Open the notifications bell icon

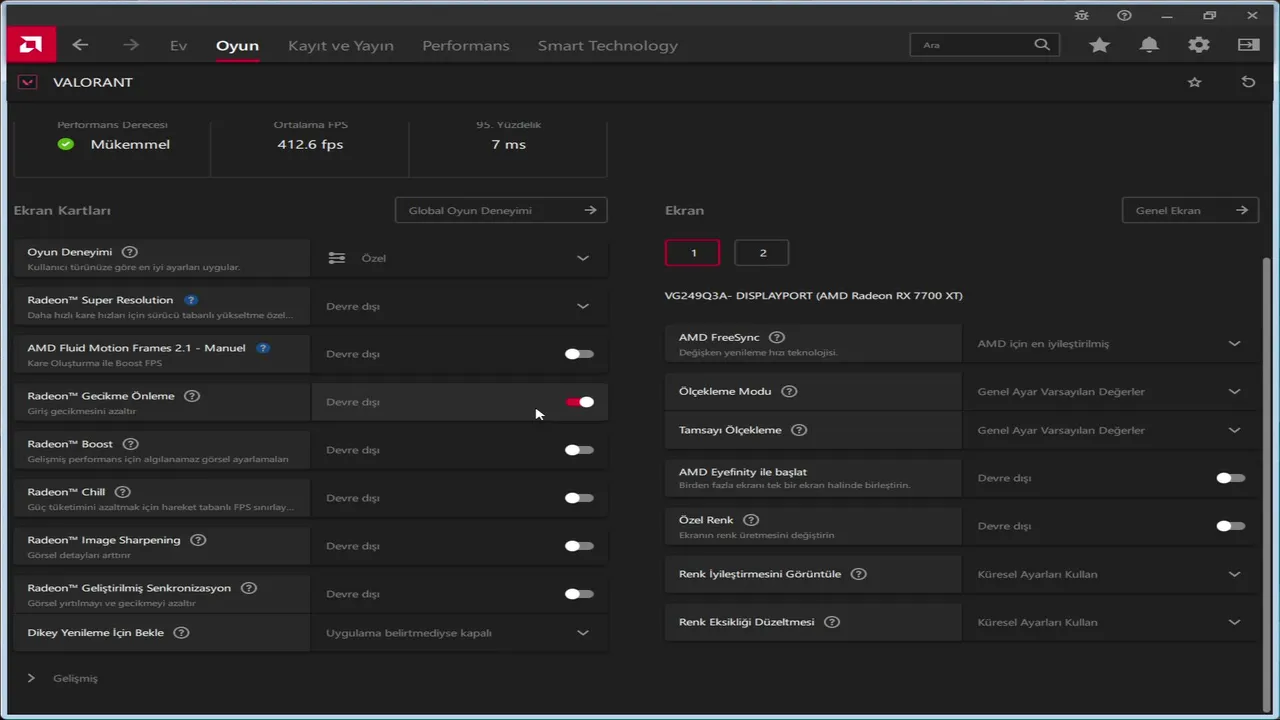click(1149, 45)
